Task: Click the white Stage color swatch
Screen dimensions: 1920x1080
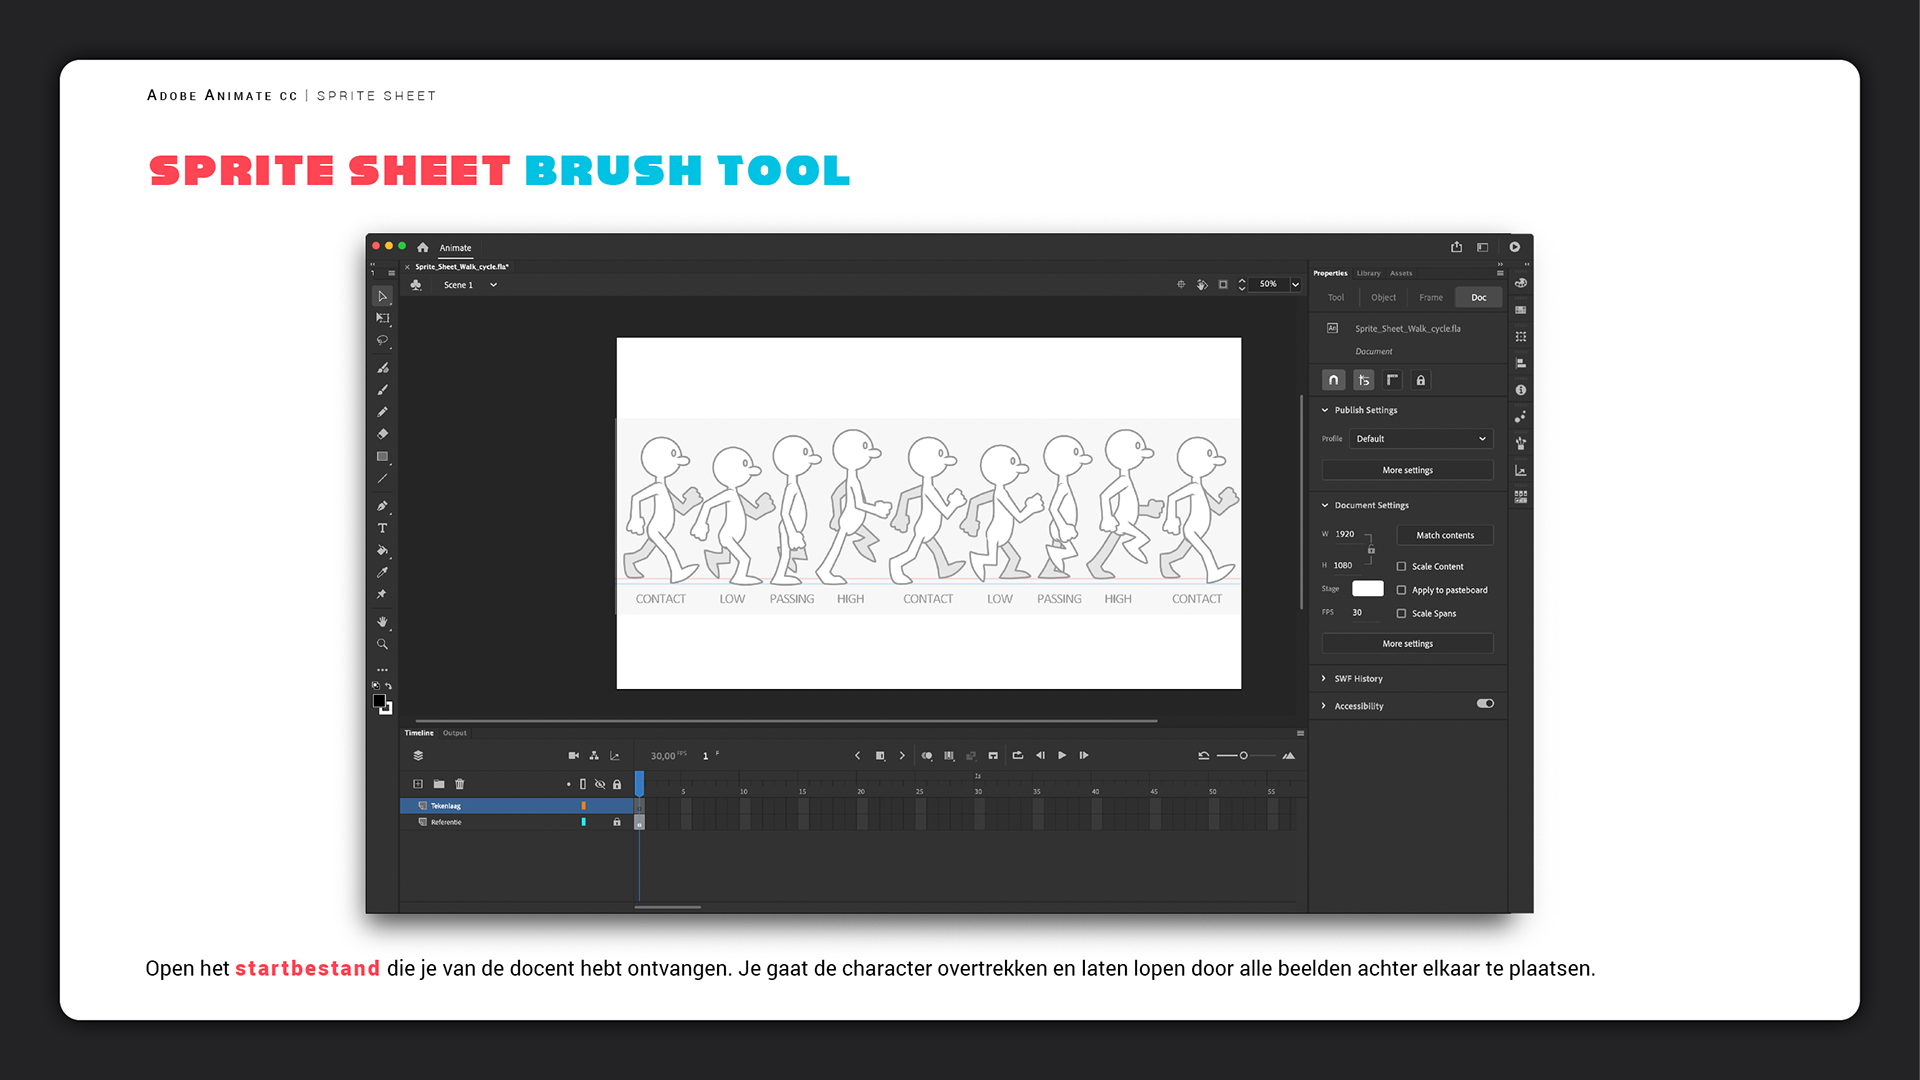Action: coord(1367,589)
